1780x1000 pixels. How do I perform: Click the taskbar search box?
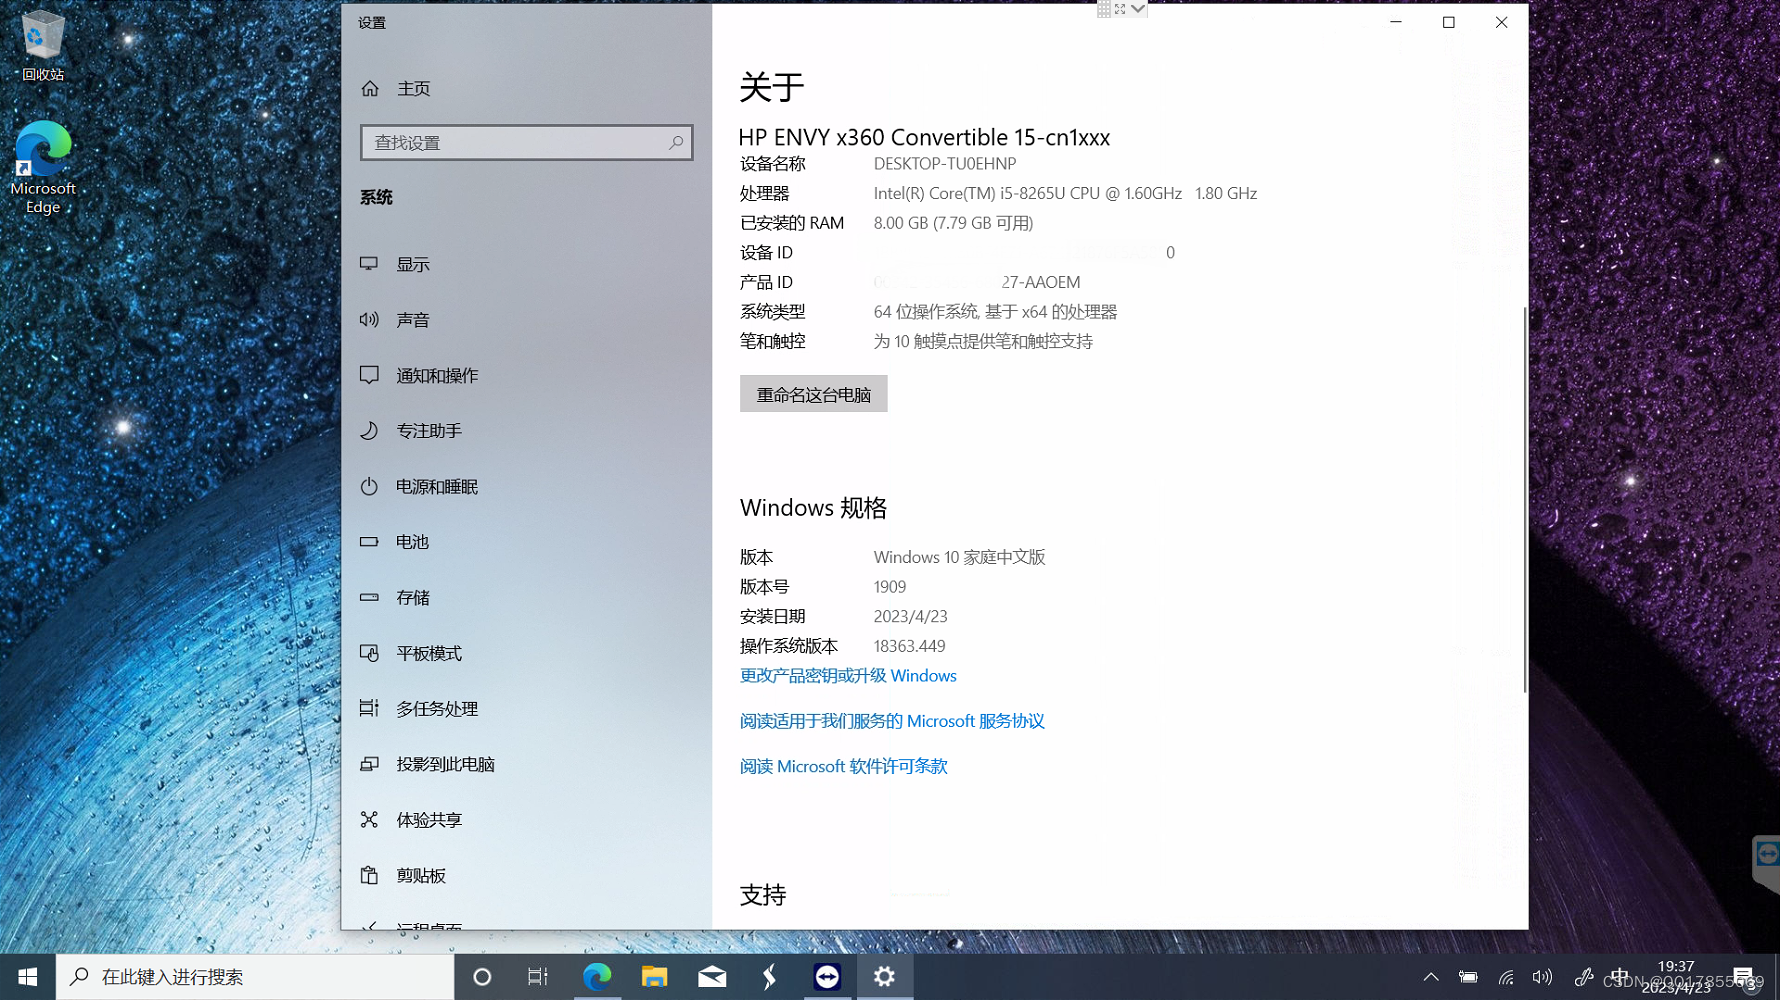255,977
